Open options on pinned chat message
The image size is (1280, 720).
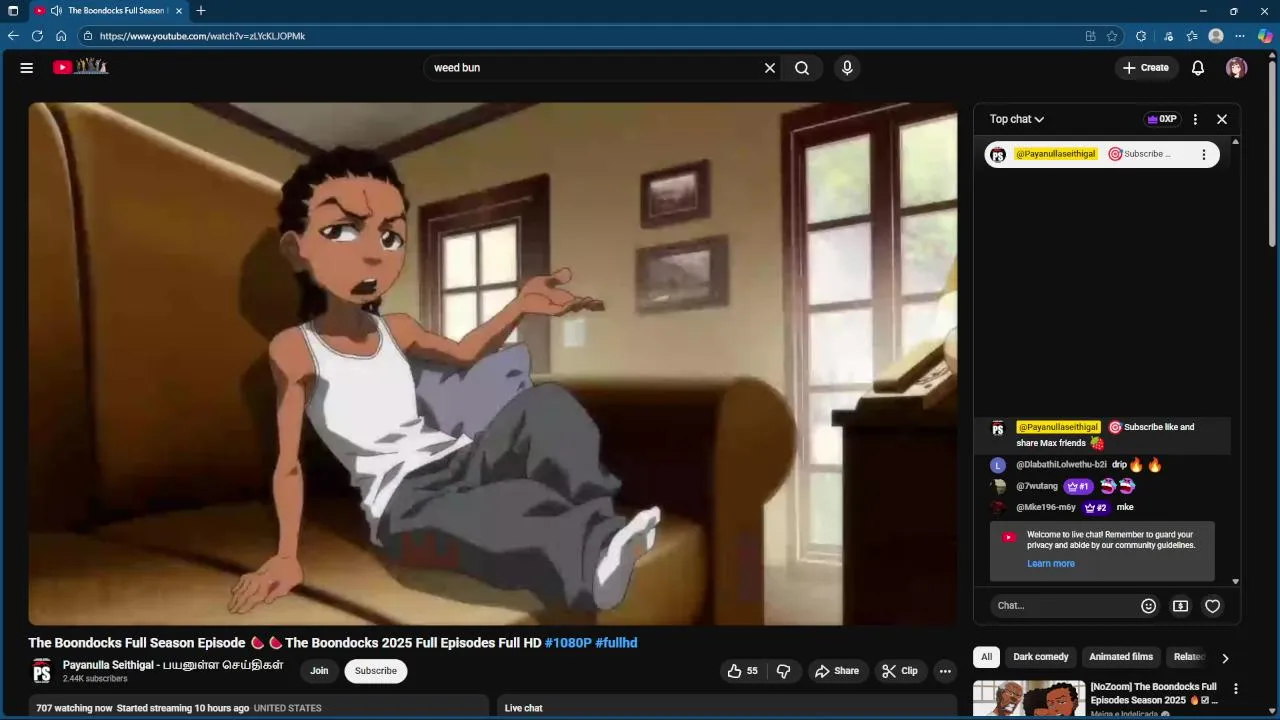(1204, 154)
